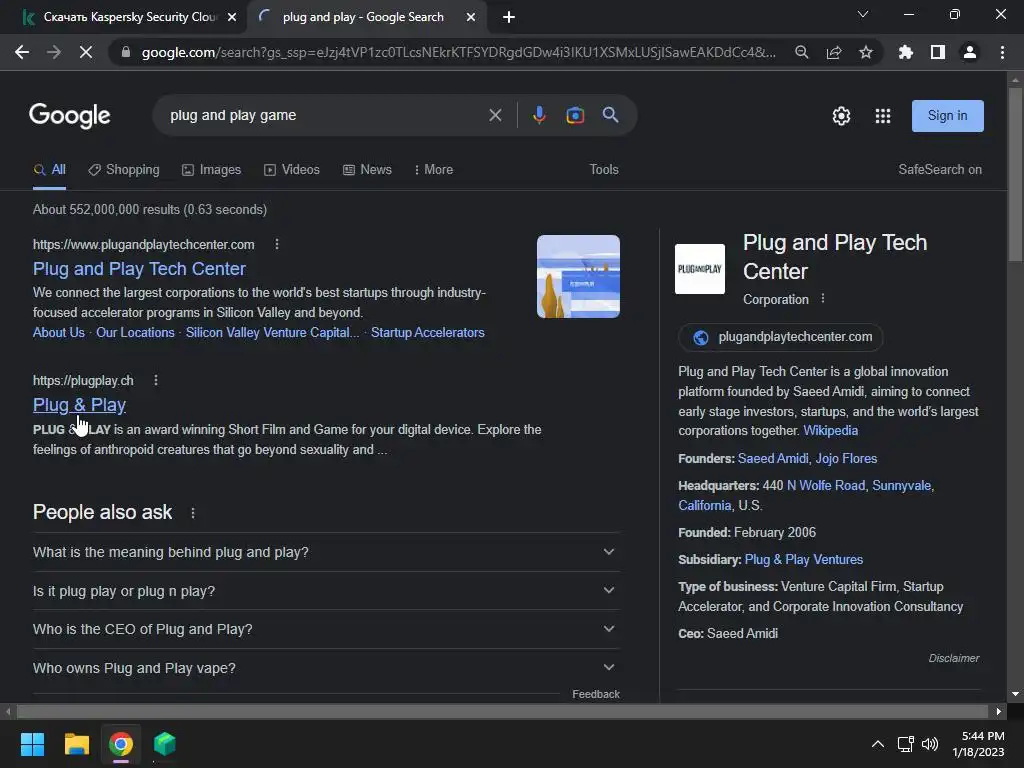Viewport: 1024px width, 768px height.
Task: Click the first result's thumbnail image
Action: [578, 276]
